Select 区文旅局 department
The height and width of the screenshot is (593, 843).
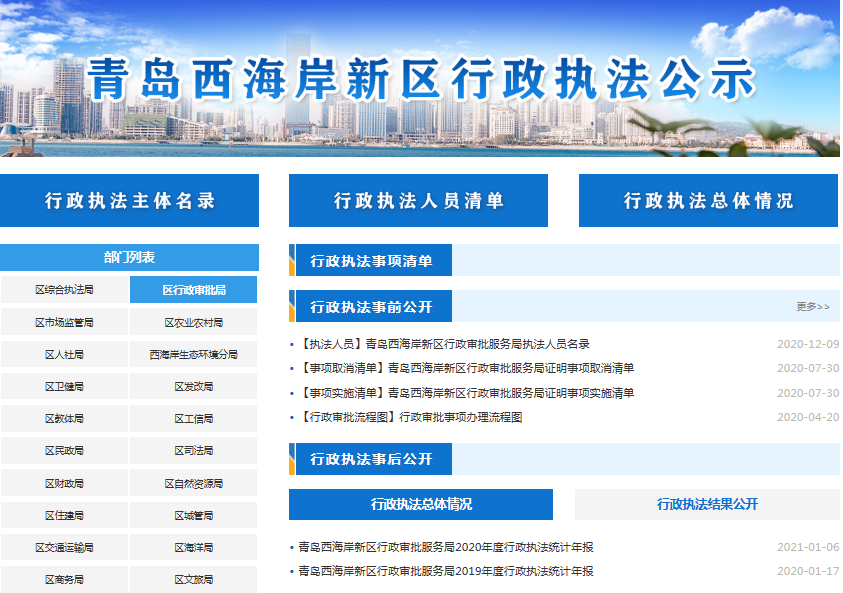(193, 579)
